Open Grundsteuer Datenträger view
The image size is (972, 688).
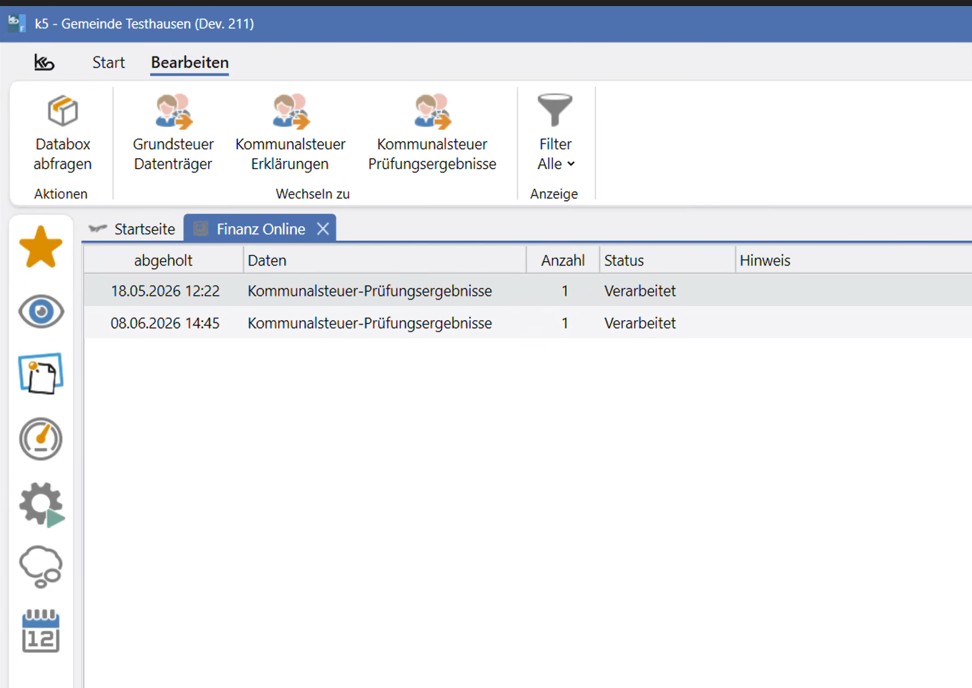[173, 132]
